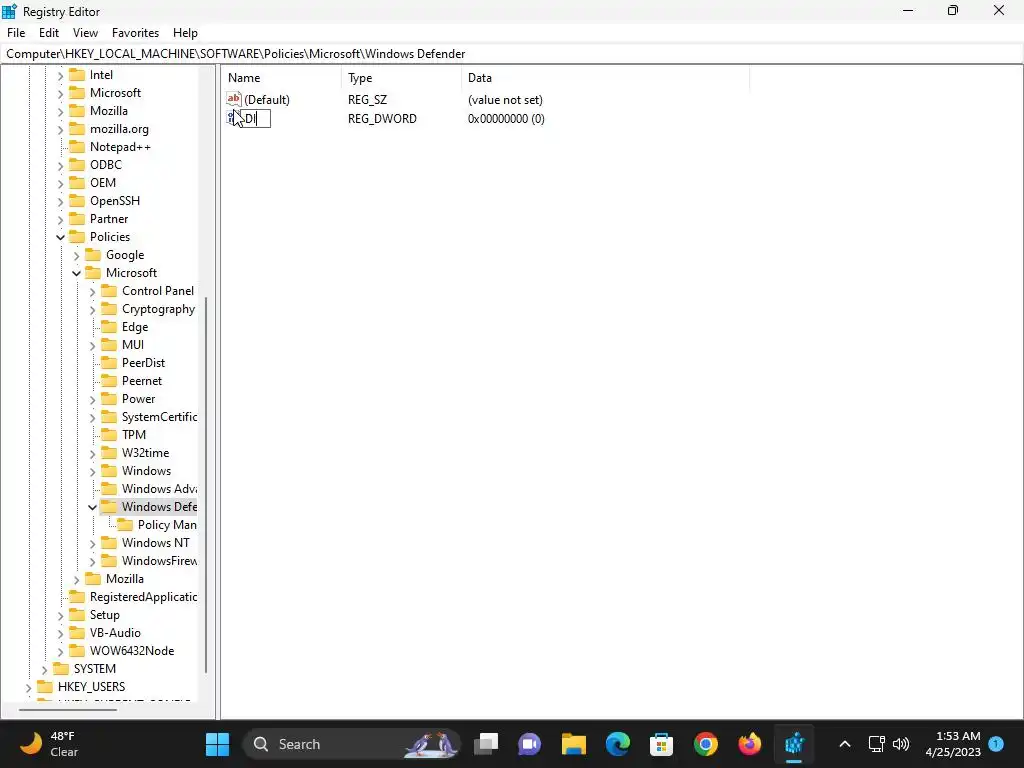Select the VB-Audio folder icon
This screenshot has height=768, width=1024.
(77, 632)
